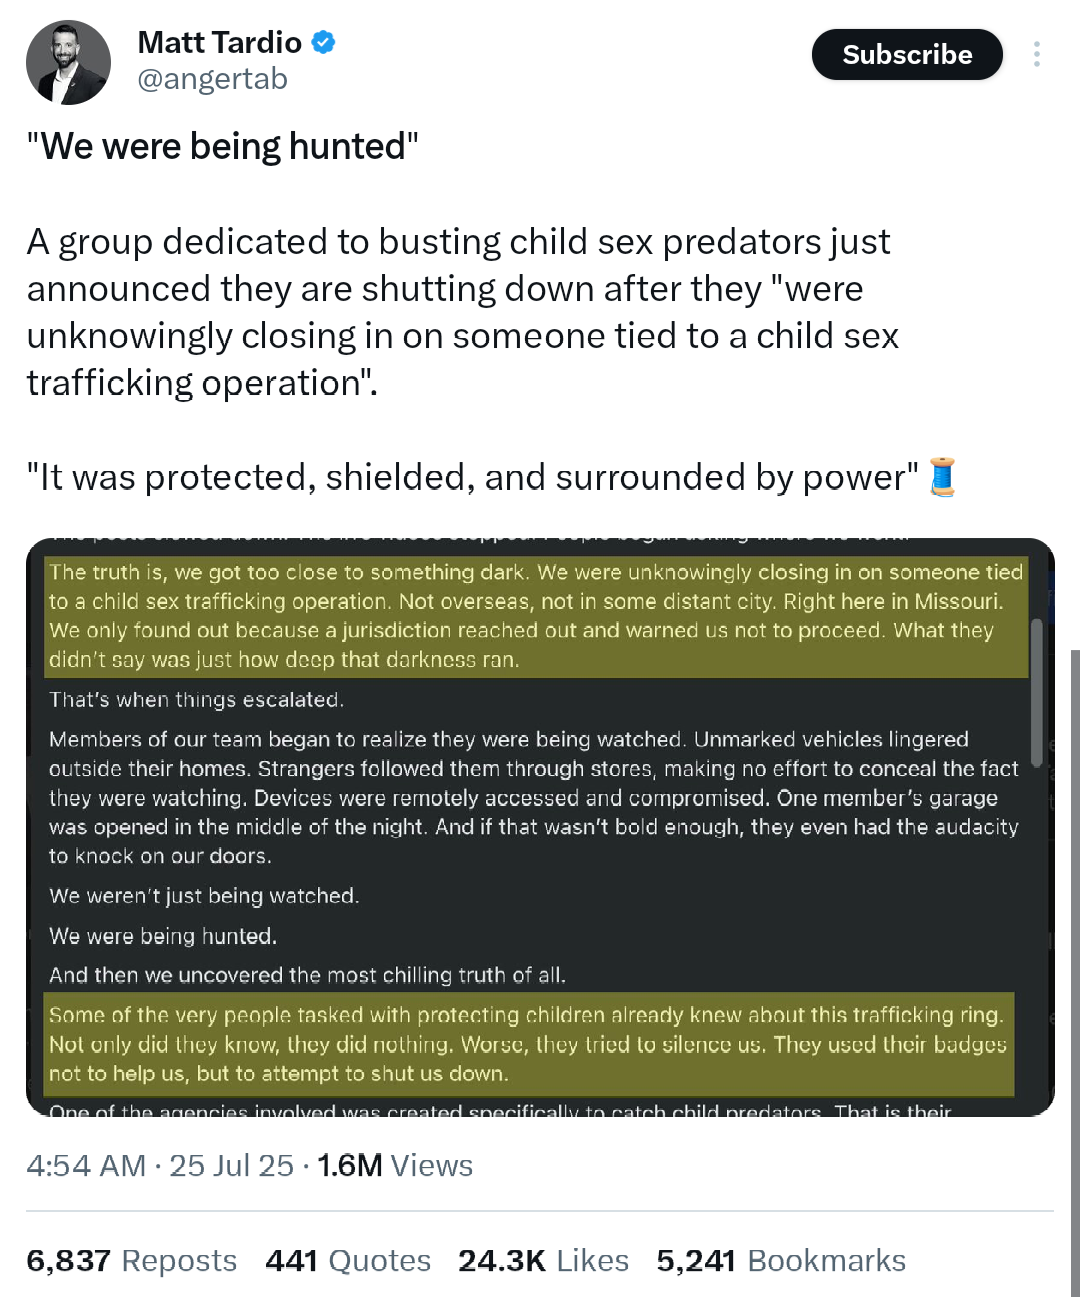This screenshot has height=1297, width=1080.
Task: Click the "We were being hunted" headline text
Action: pyautogui.click(x=222, y=147)
